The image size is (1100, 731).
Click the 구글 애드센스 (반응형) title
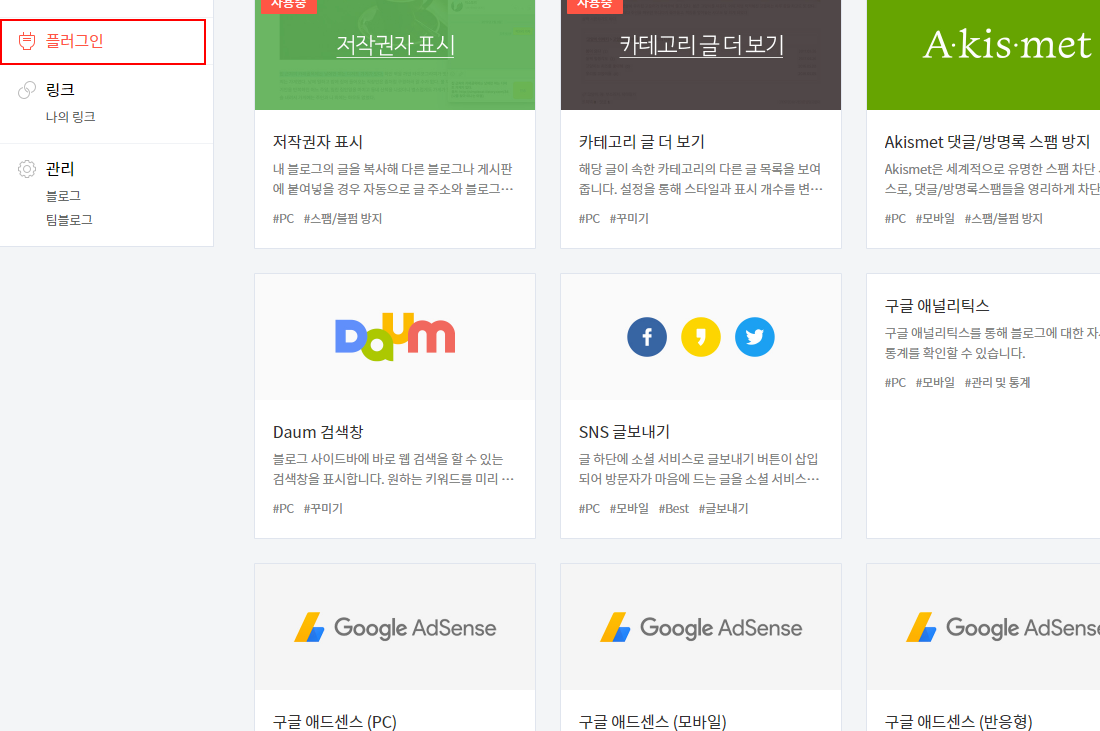[x=958, y=722]
